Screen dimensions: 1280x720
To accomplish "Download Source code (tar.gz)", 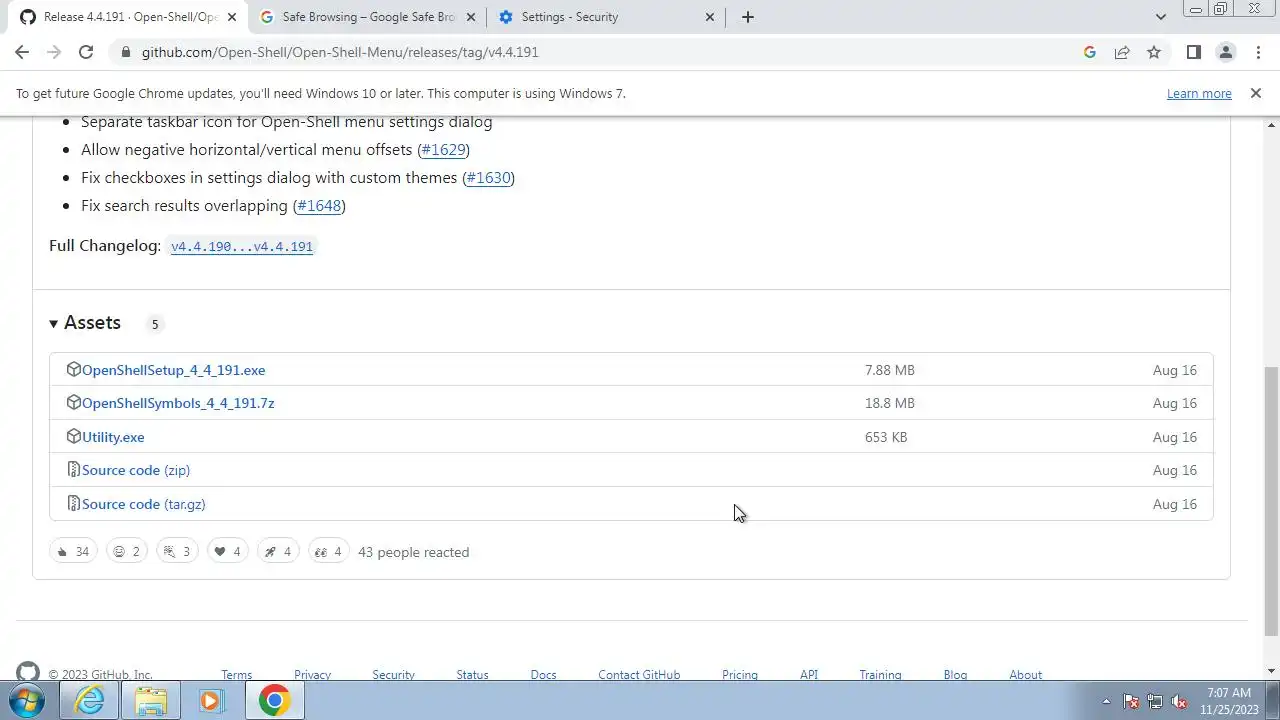I will click(144, 504).
